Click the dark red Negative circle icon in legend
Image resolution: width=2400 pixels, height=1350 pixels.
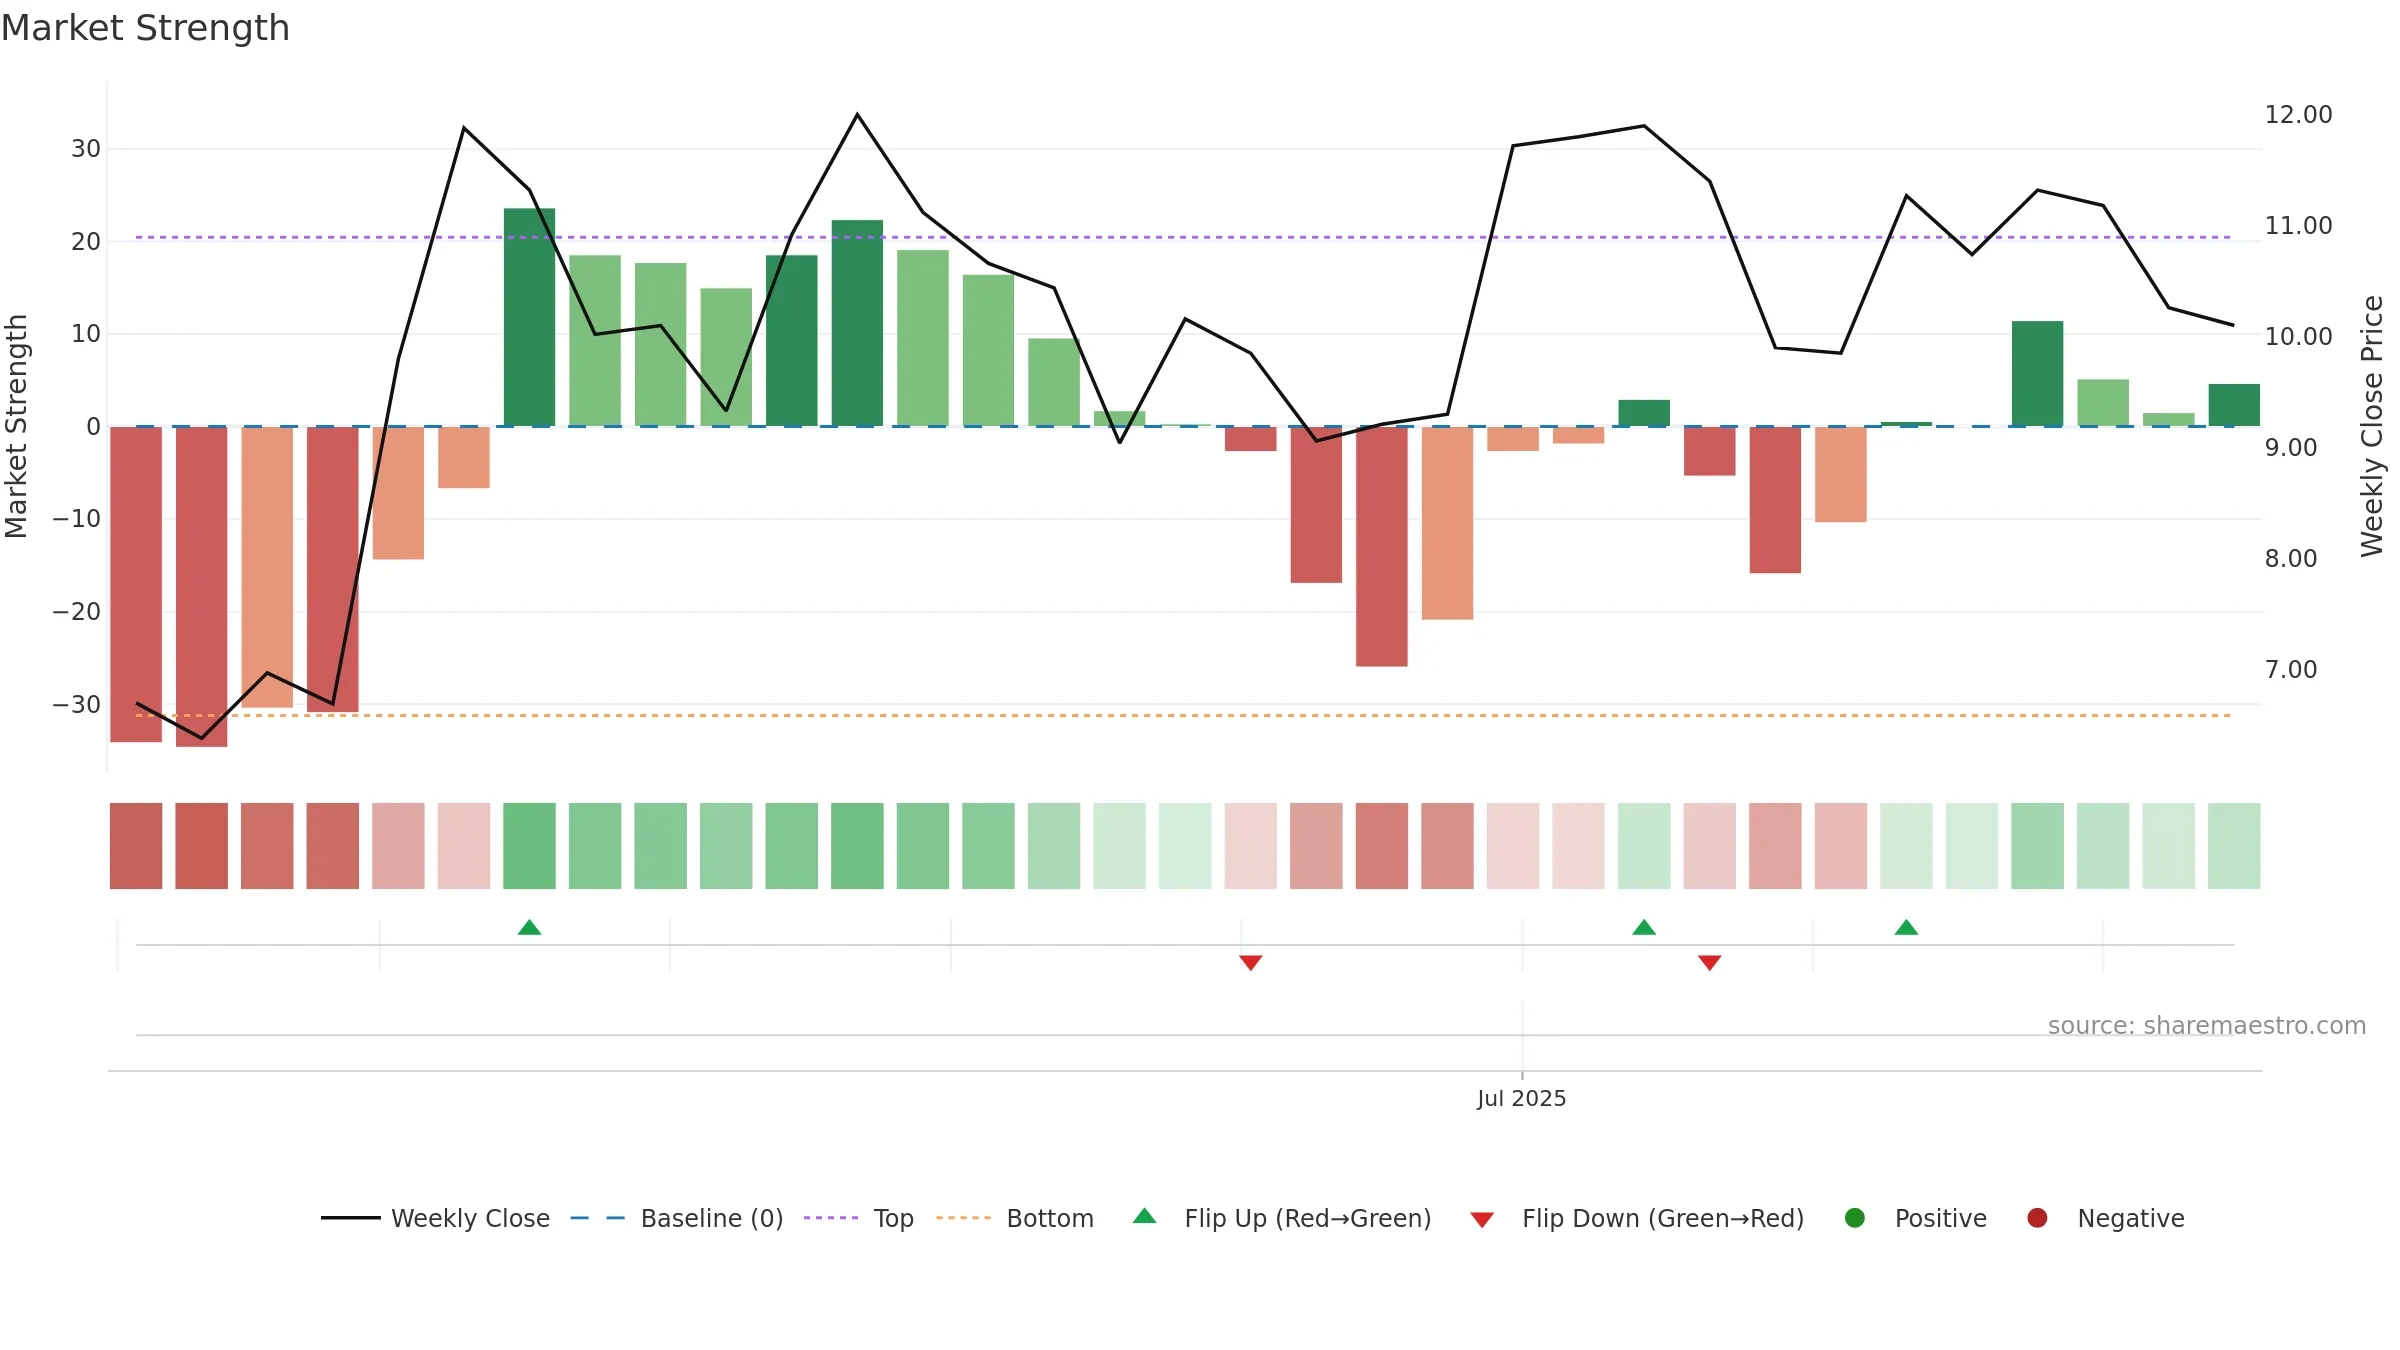2037,1218
